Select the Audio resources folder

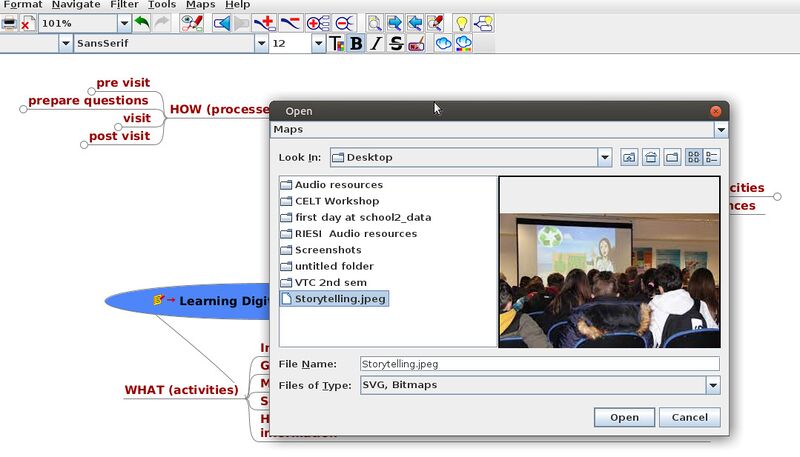point(332,185)
